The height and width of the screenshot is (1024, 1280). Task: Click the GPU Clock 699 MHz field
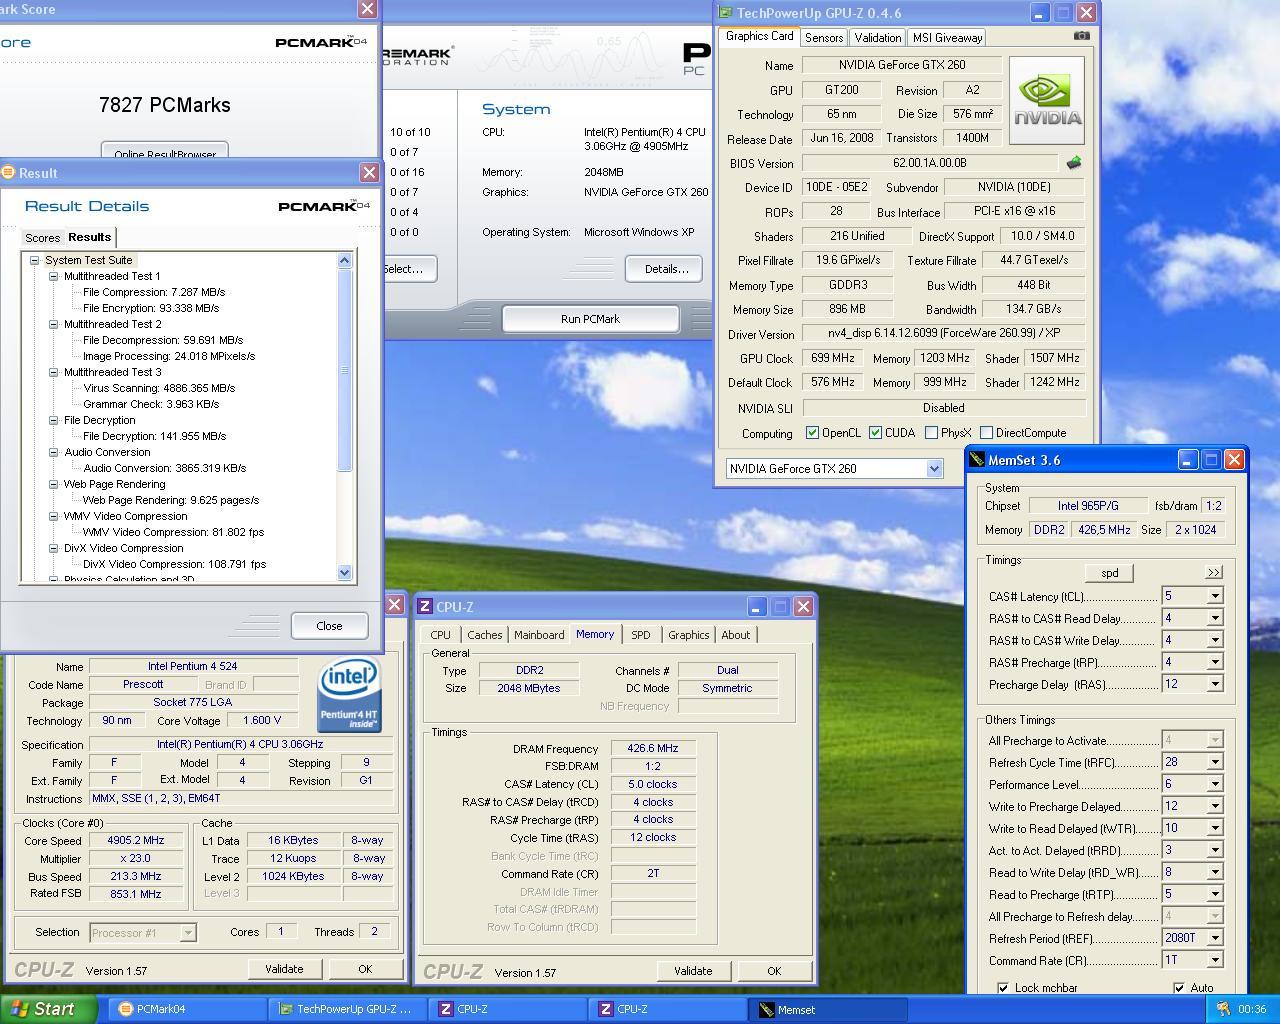coord(833,358)
